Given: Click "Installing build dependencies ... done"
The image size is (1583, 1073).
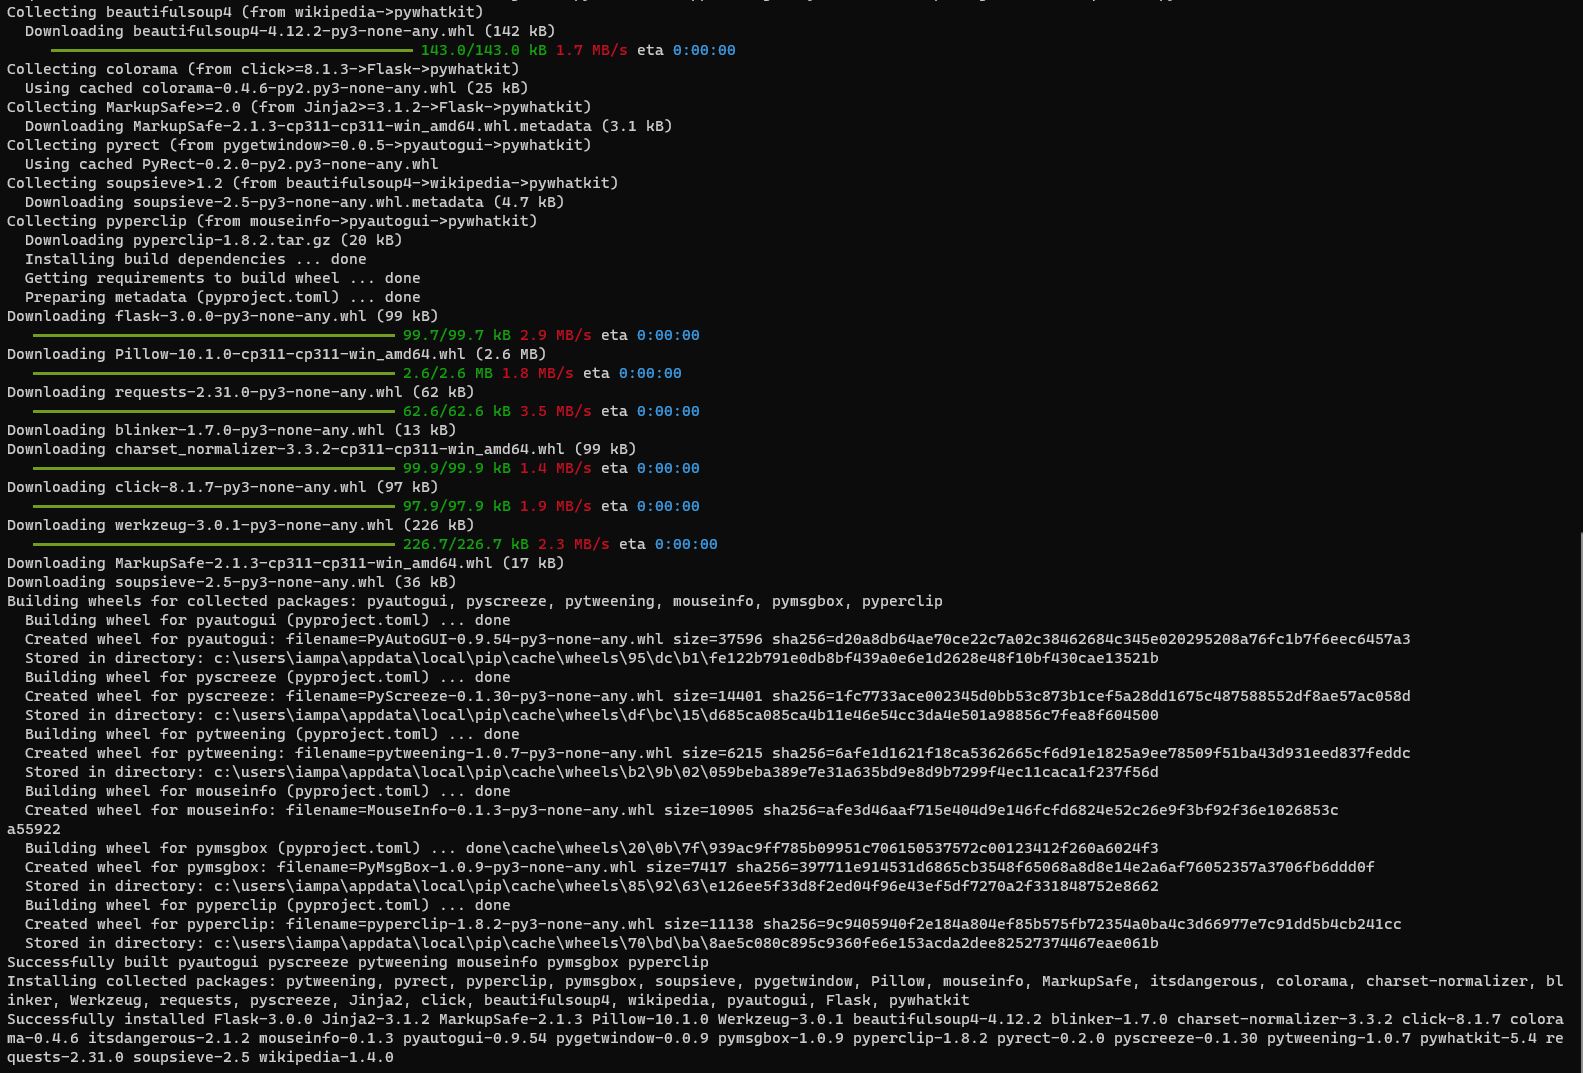Looking at the screenshot, I should (x=196, y=259).
